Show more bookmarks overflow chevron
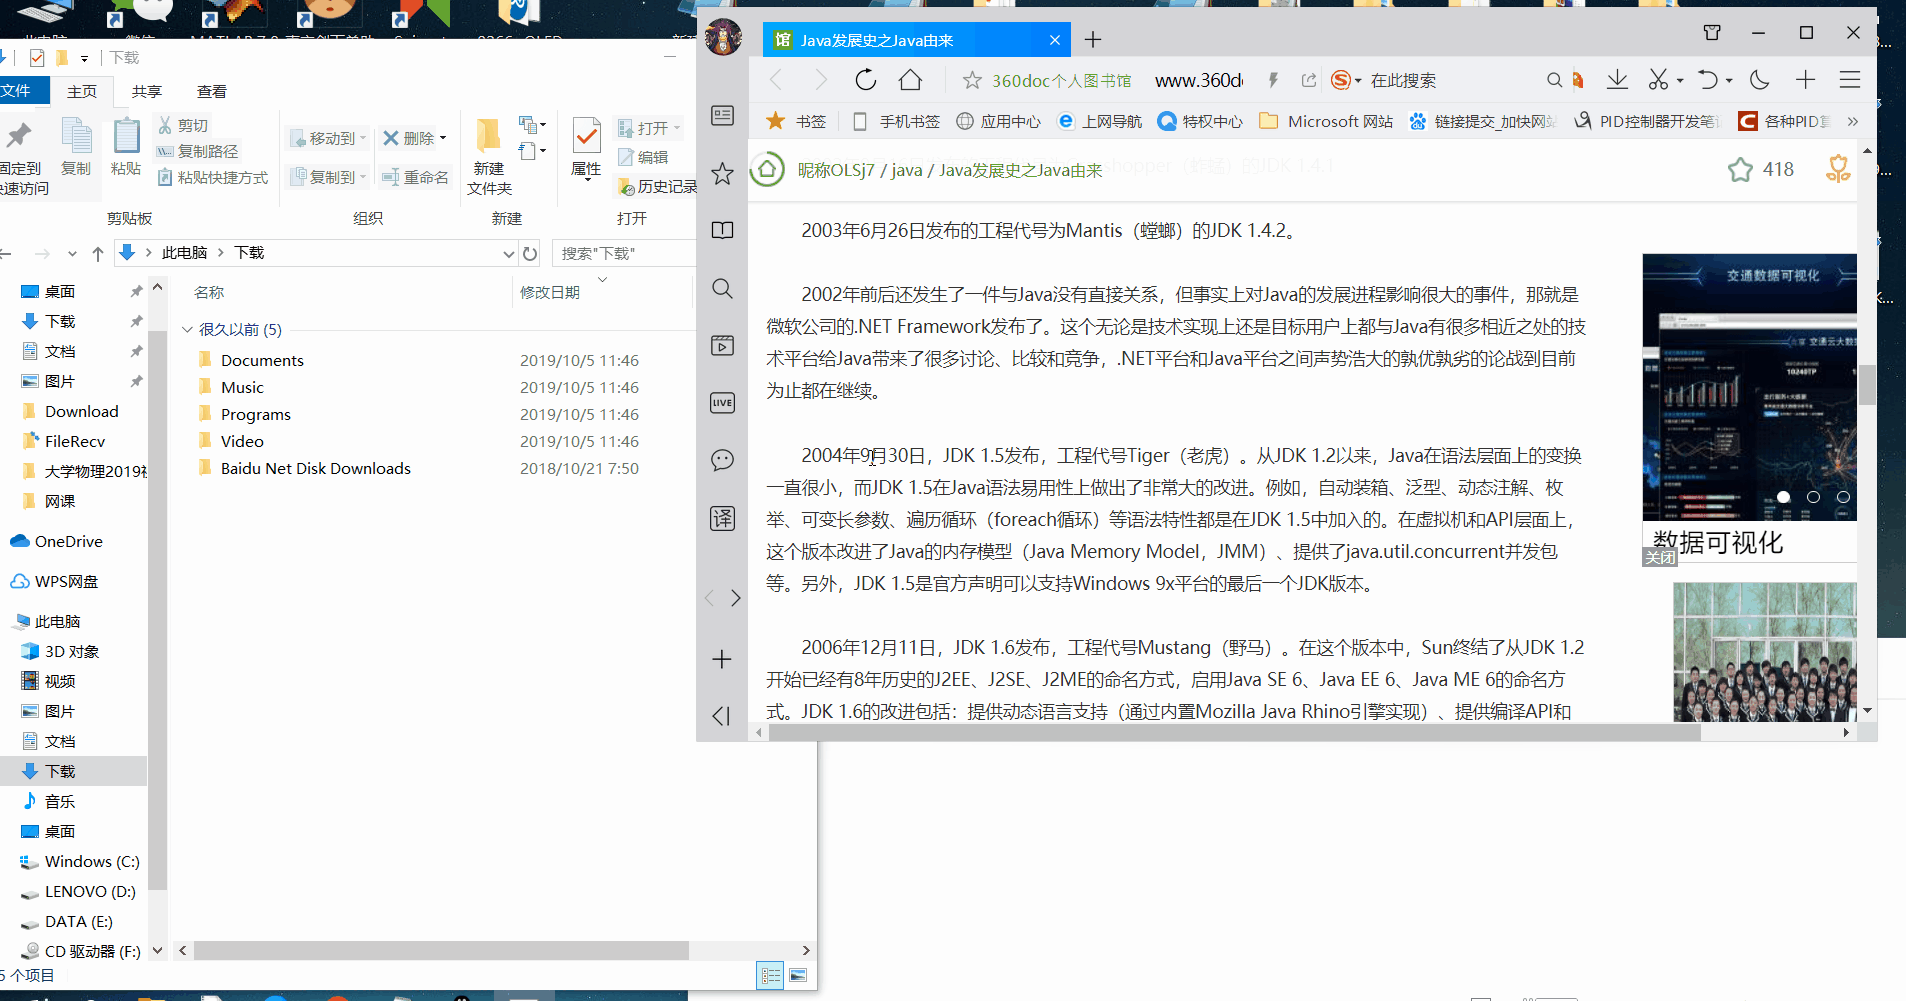Screen dimensions: 1906x1001 pyautogui.click(x=1853, y=121)
